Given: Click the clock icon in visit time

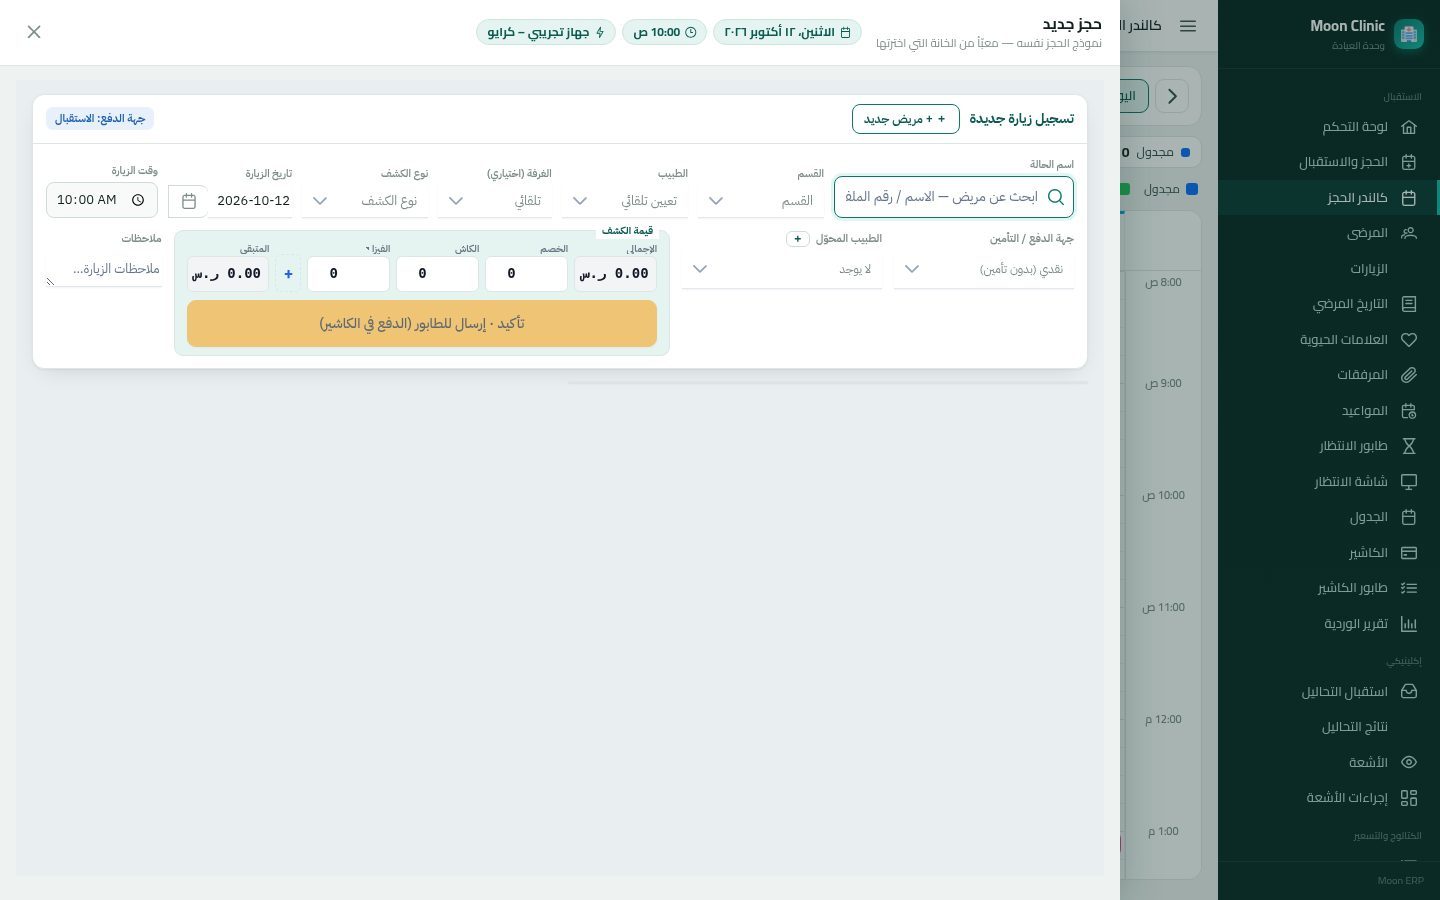Looking at the screenshot, I should click(x=138, y=200).
